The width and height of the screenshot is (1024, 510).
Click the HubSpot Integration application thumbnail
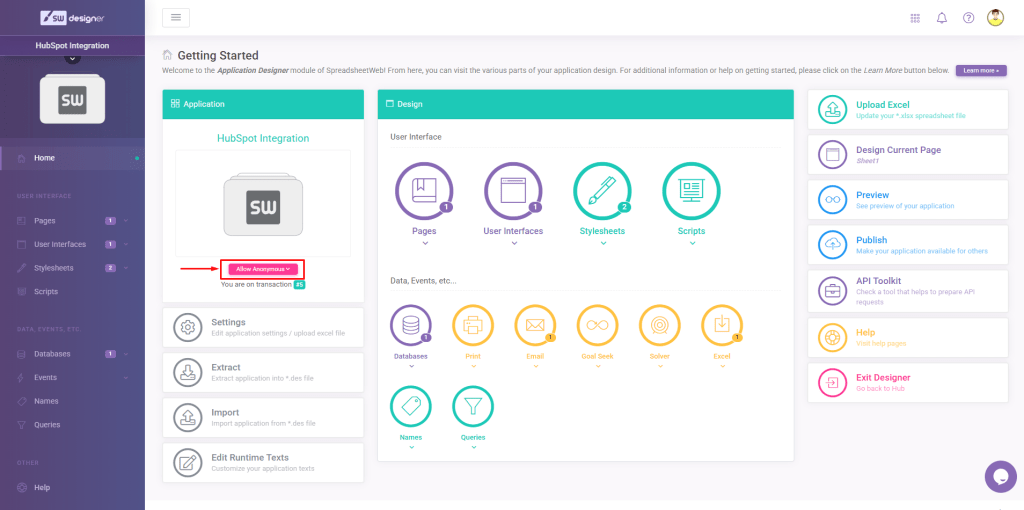tap(263, 205)
